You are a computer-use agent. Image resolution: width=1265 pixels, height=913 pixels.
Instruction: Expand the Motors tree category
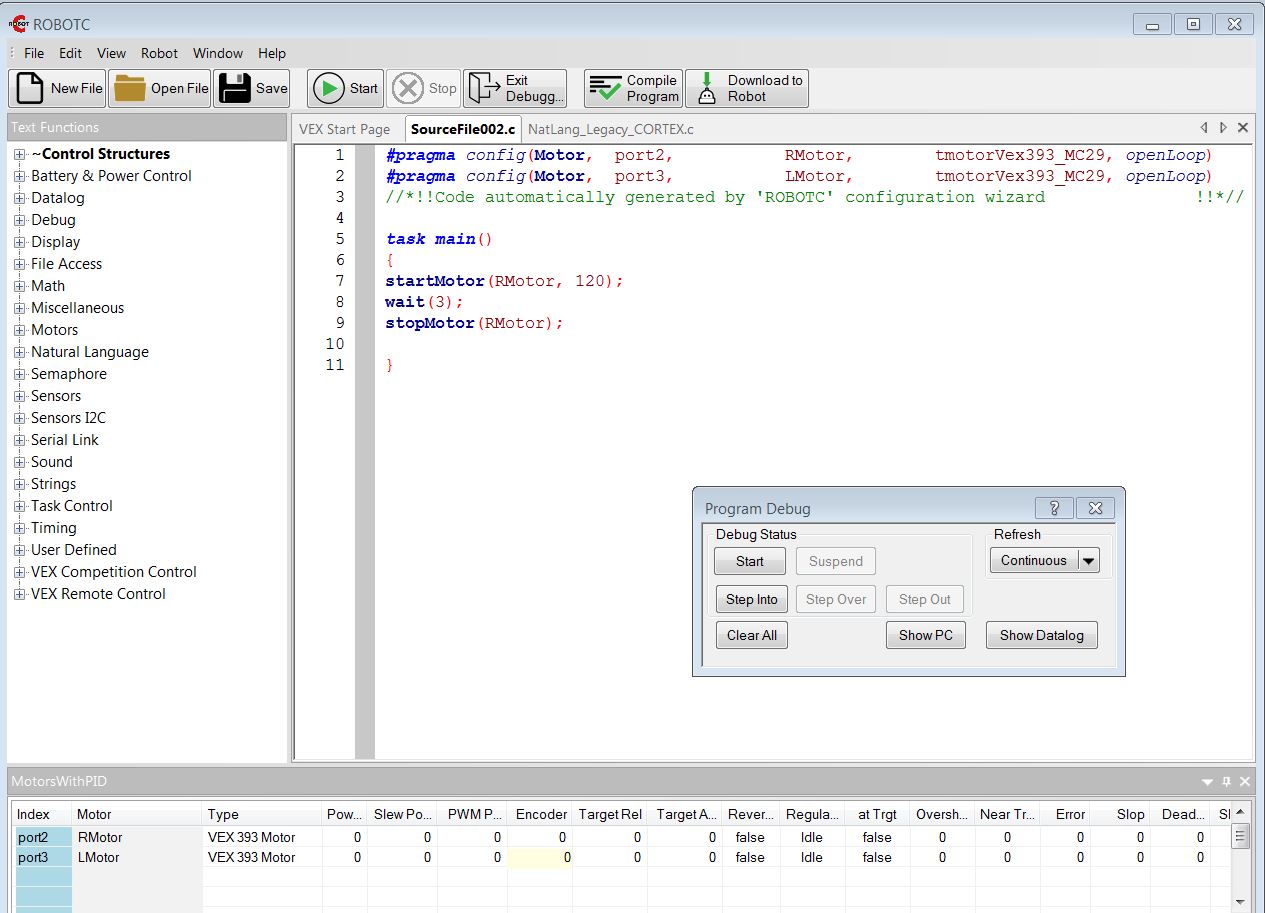19,330
